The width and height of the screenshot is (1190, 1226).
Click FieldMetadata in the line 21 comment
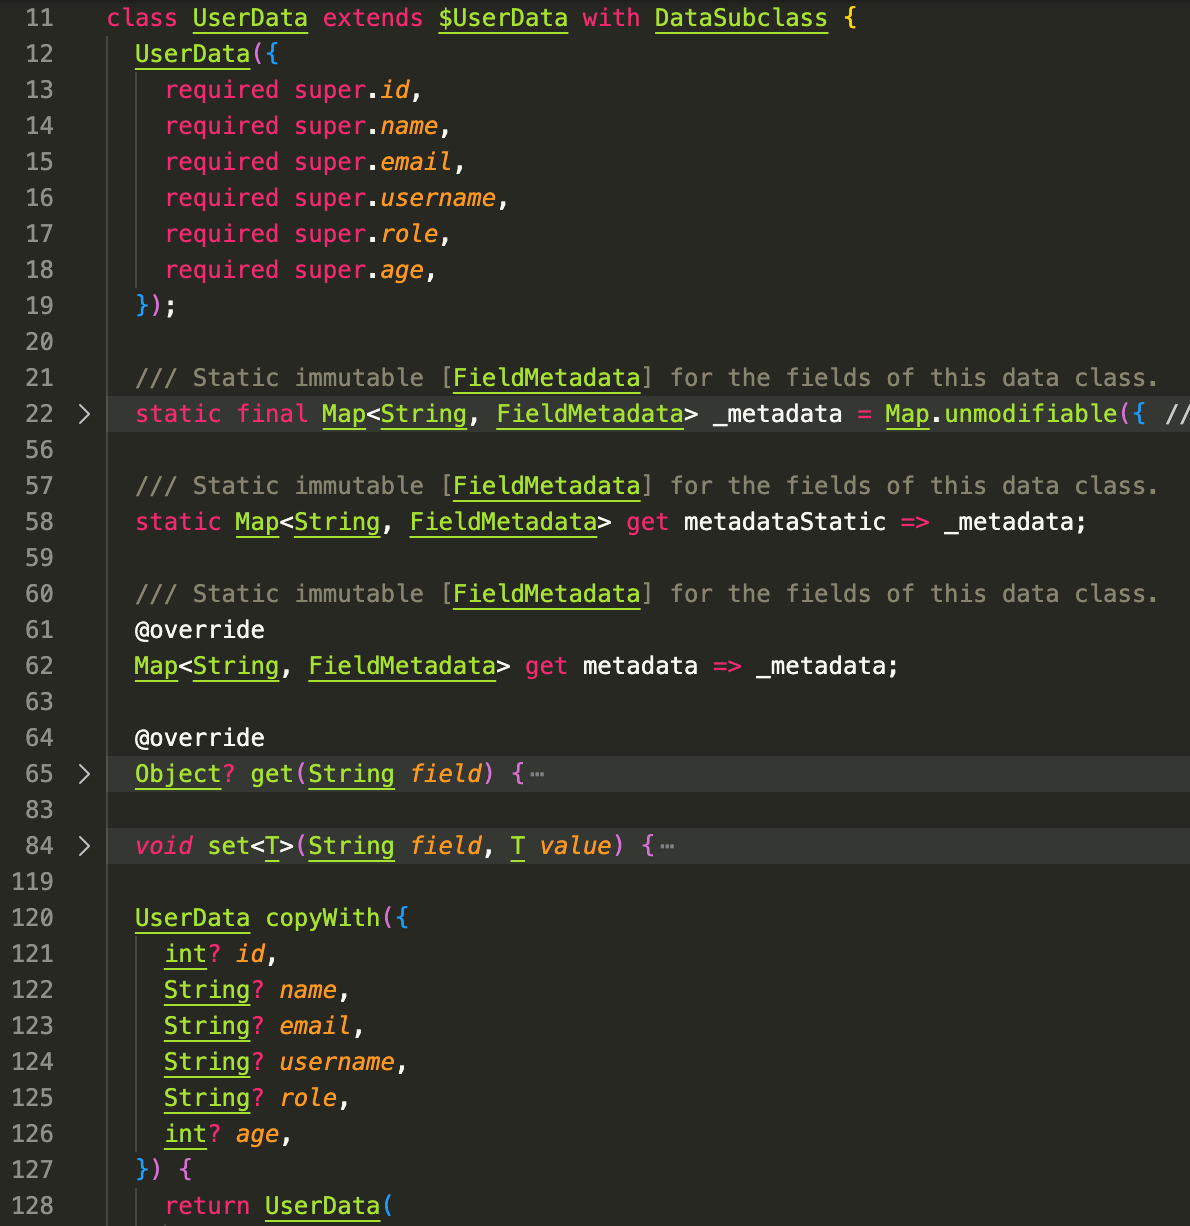coord(546,378)
